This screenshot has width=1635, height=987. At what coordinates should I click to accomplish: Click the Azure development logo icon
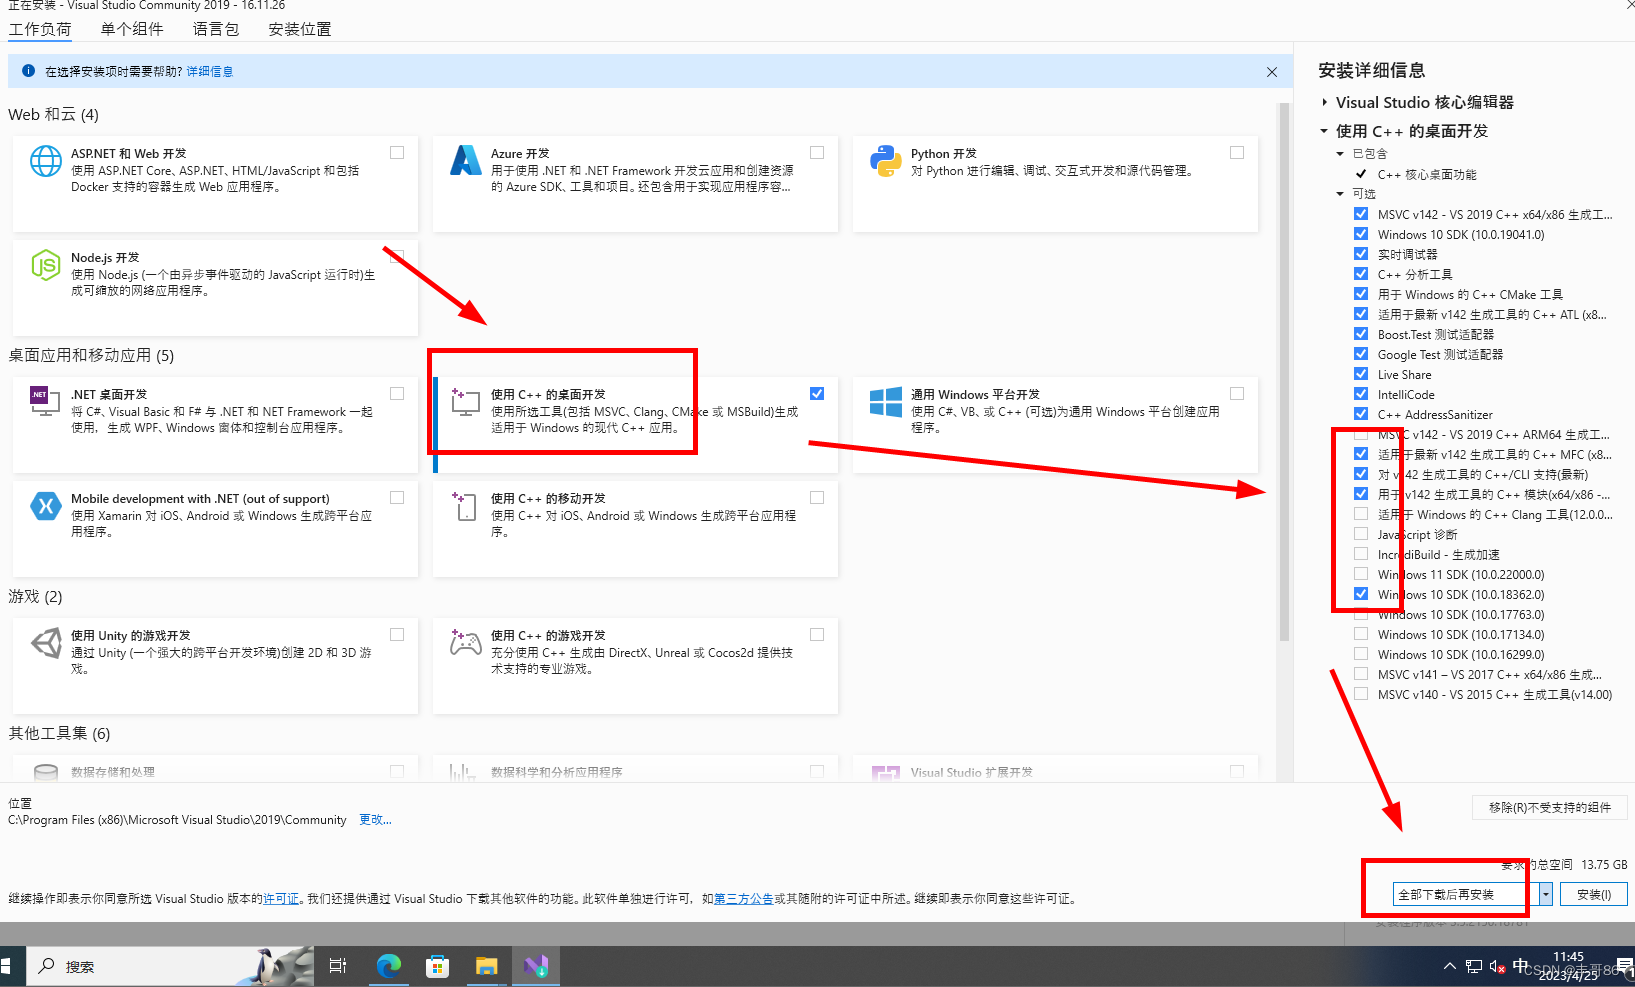coord(466,160)
